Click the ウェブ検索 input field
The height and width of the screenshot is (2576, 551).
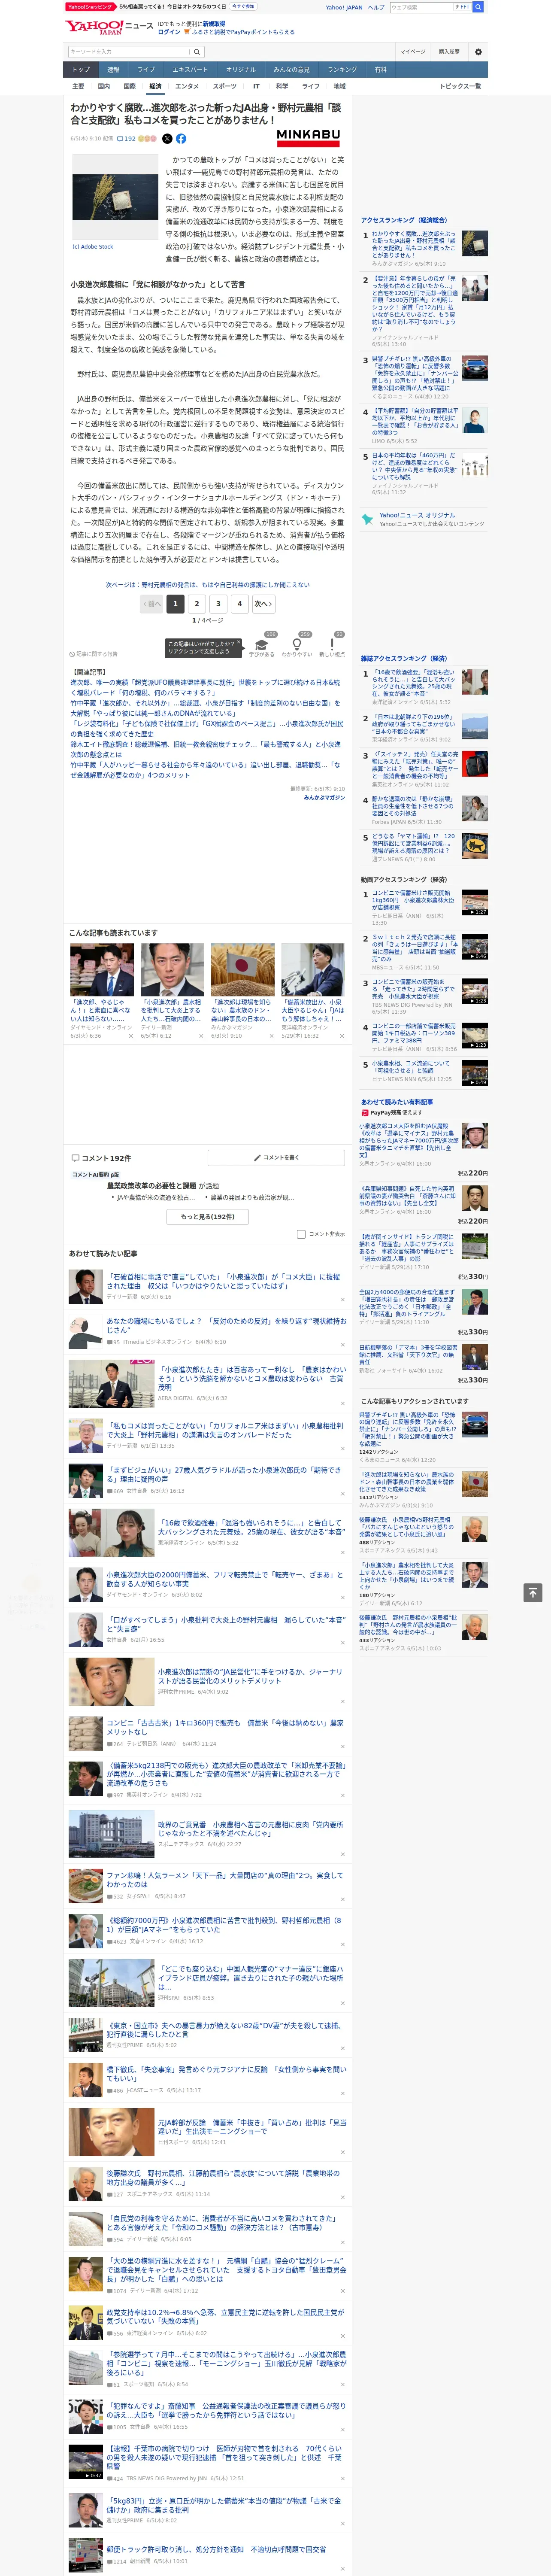[422, 7]
